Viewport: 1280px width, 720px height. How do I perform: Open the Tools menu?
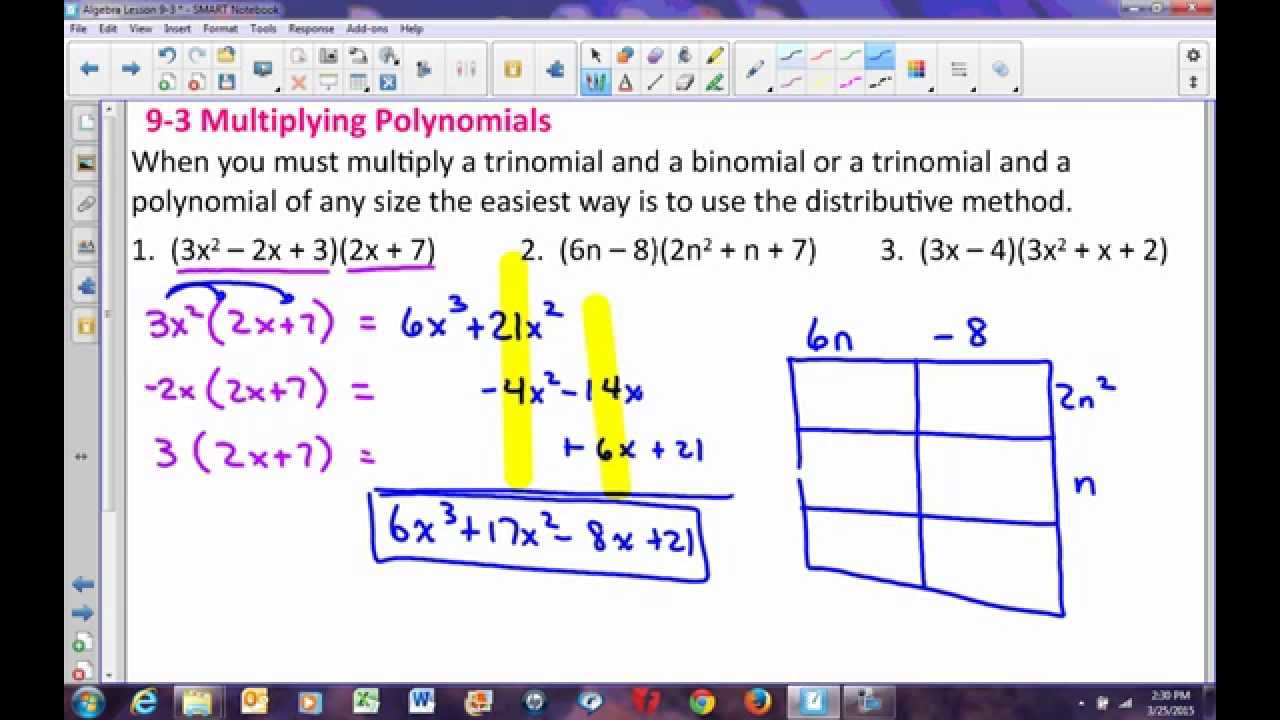pyautogui.click(x=263, y=29)
